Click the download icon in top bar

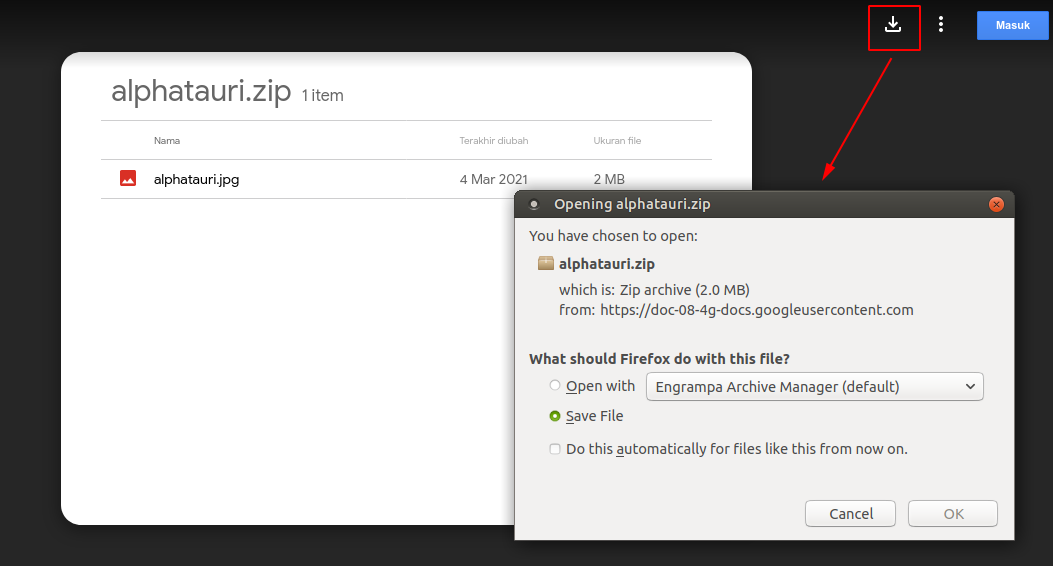click(893, 25)
